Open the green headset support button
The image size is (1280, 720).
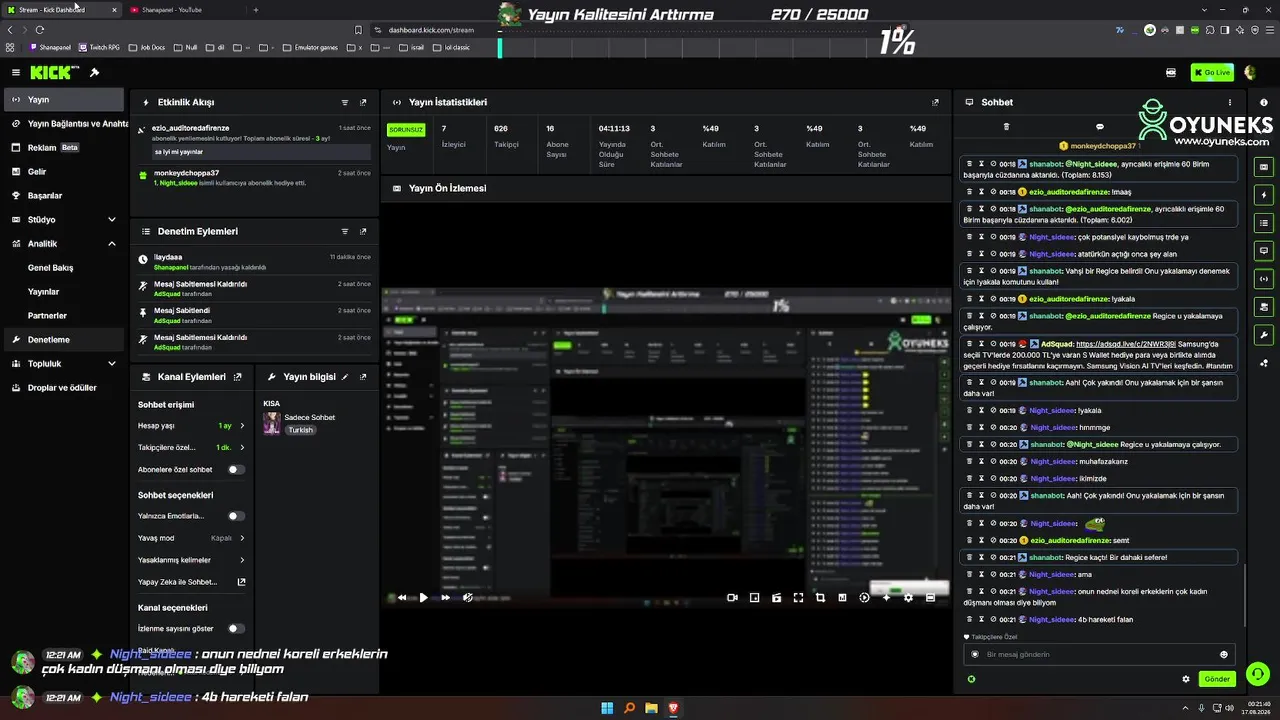pos(1258,674)
